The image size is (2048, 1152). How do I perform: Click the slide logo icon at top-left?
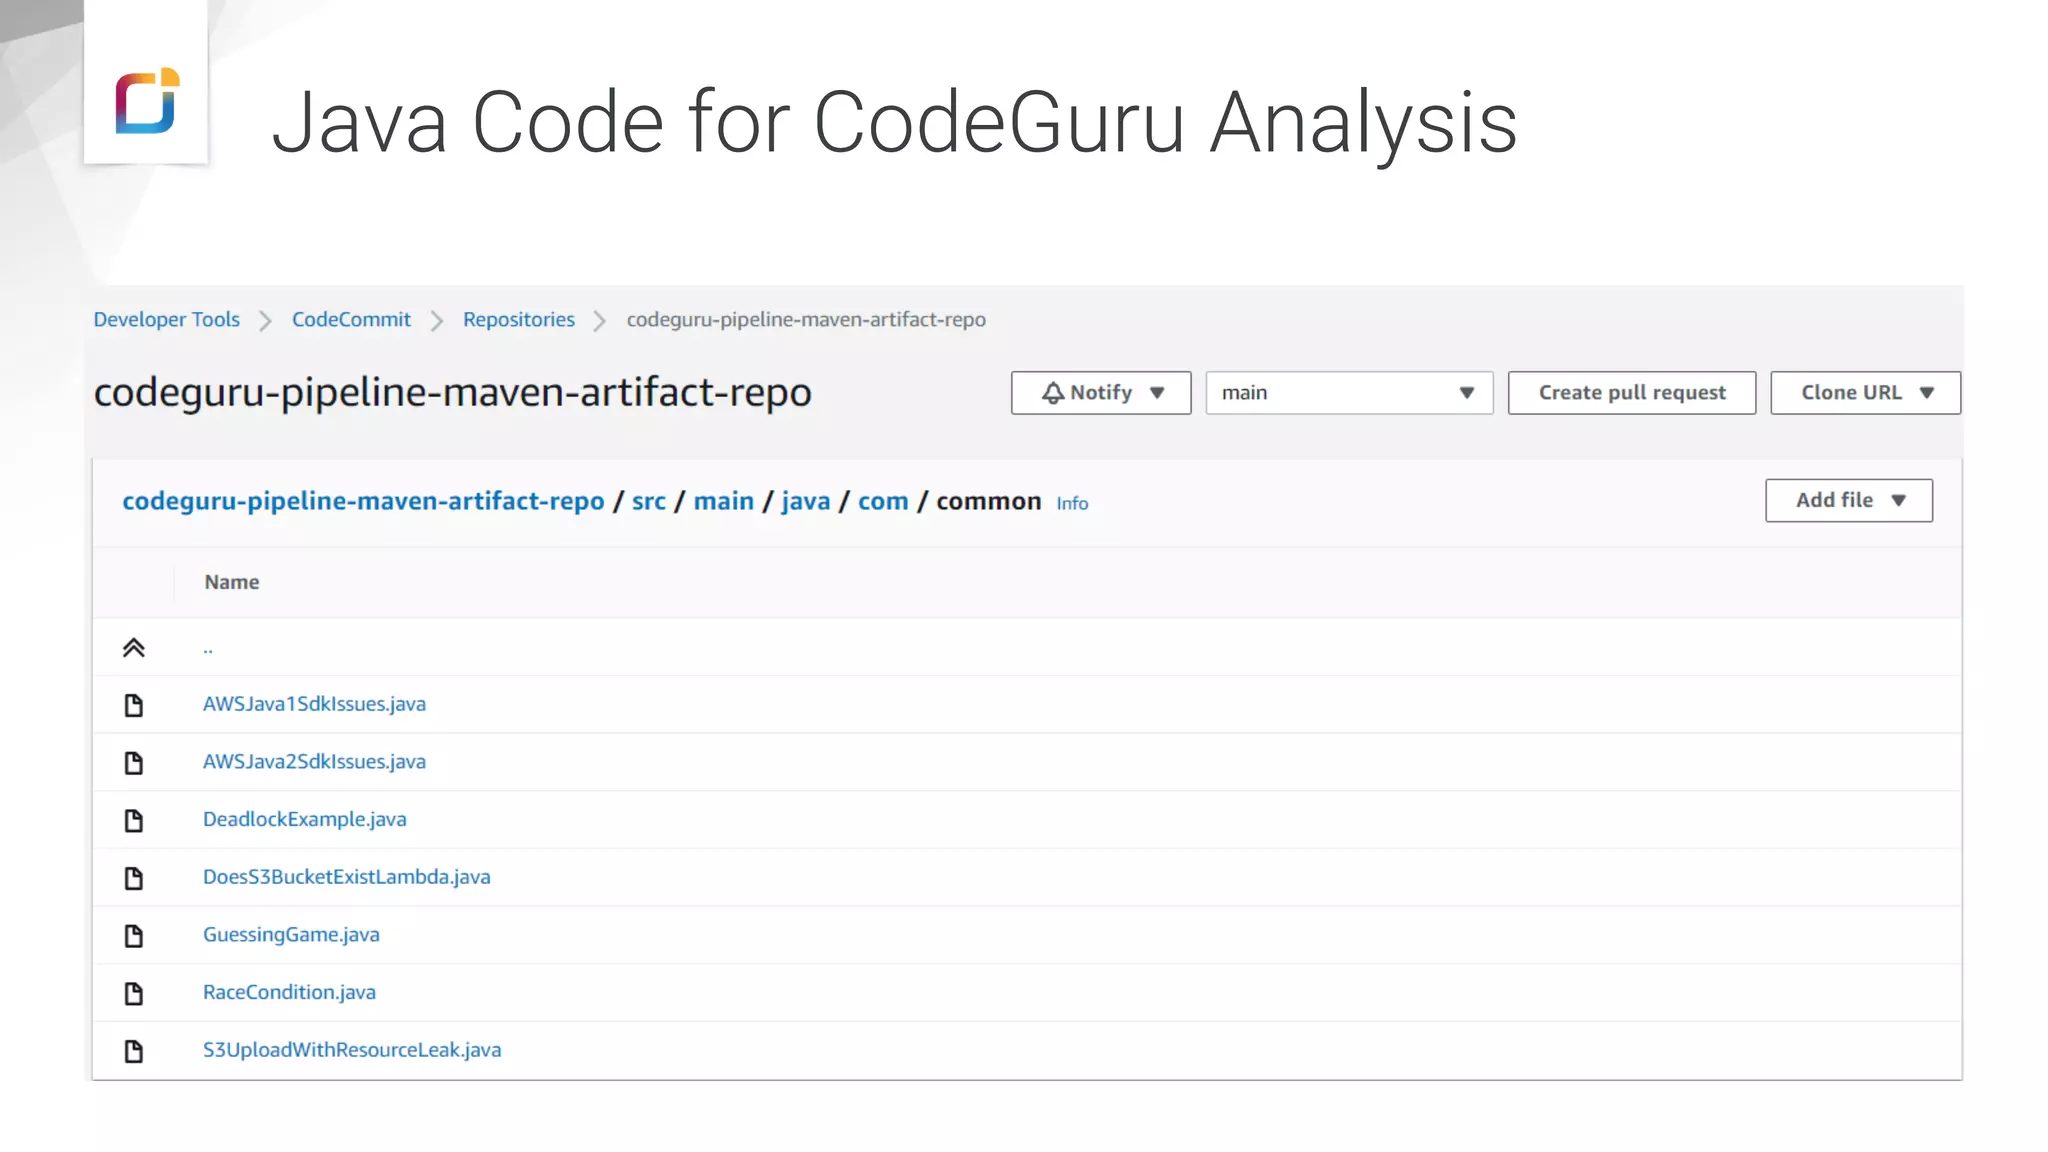click(x=146, y=100)
